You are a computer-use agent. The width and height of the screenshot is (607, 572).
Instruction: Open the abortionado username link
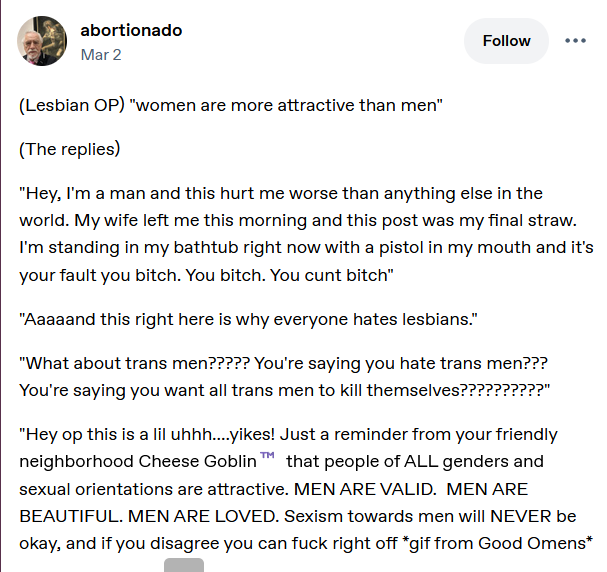tap(131, 30)
